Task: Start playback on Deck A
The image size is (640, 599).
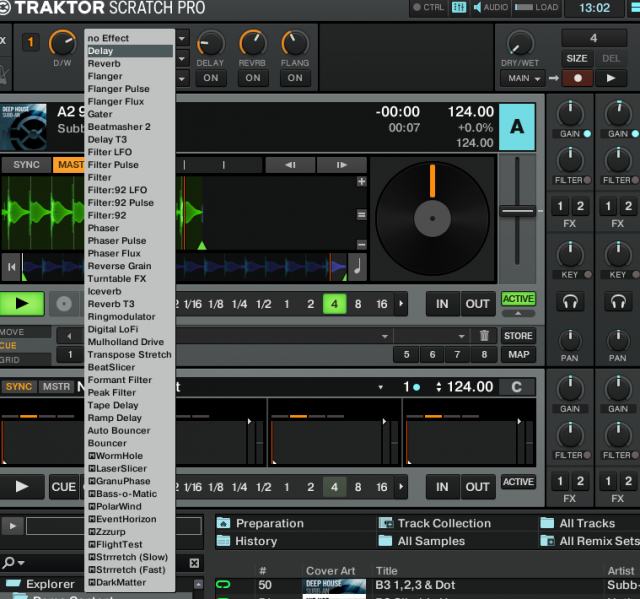Action: (22, 304)
